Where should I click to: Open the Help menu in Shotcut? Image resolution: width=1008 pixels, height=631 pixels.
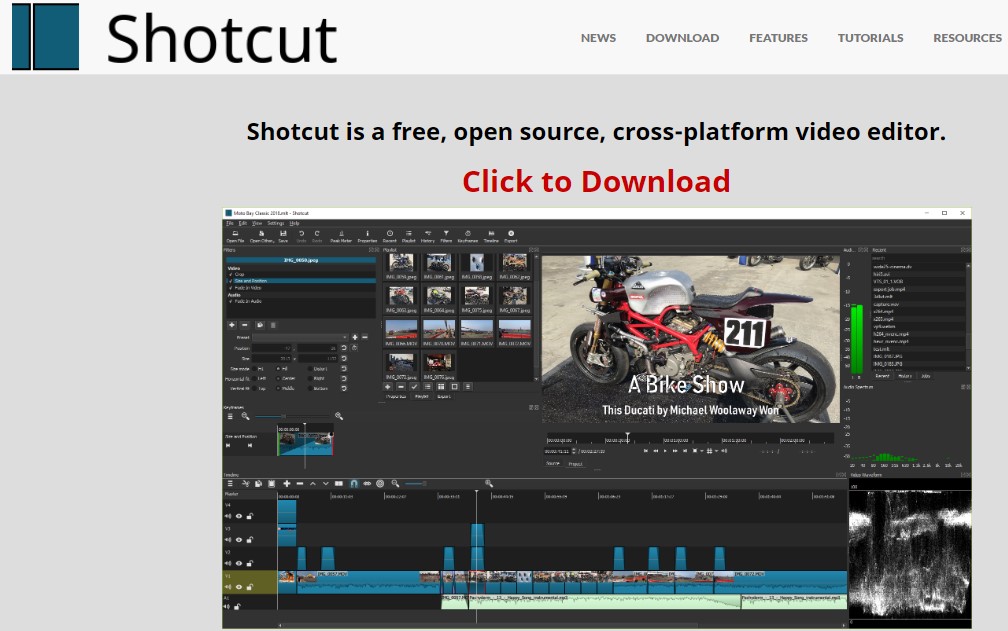294,223
